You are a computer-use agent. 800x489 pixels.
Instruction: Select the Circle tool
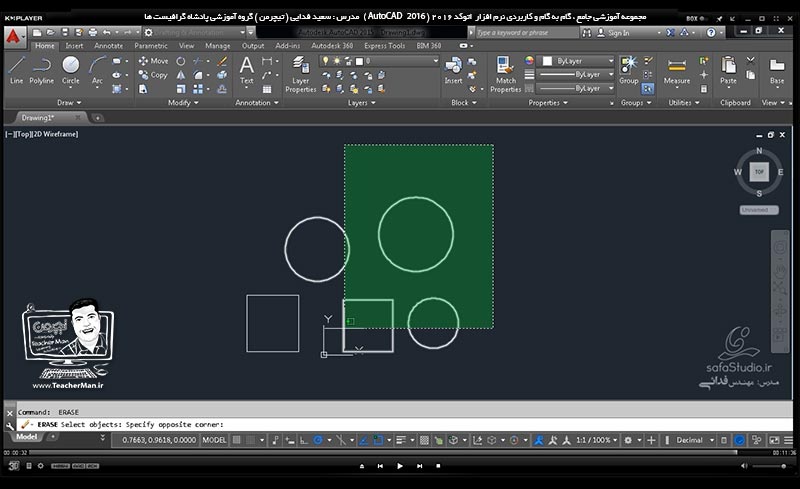tap(70, 70)
